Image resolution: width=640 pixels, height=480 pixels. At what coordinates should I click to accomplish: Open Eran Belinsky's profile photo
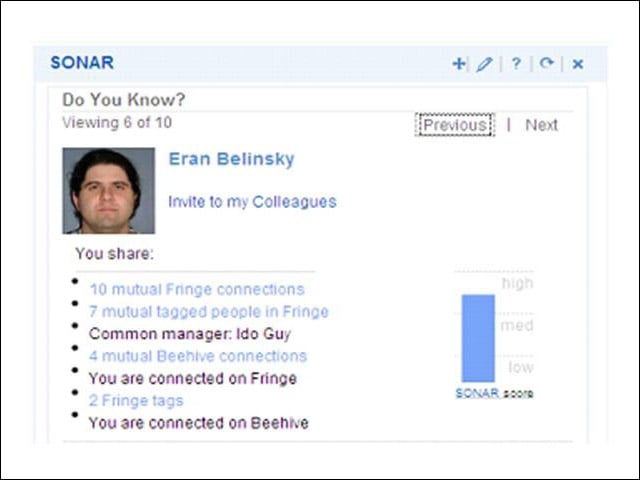click(x=109, y=191)
